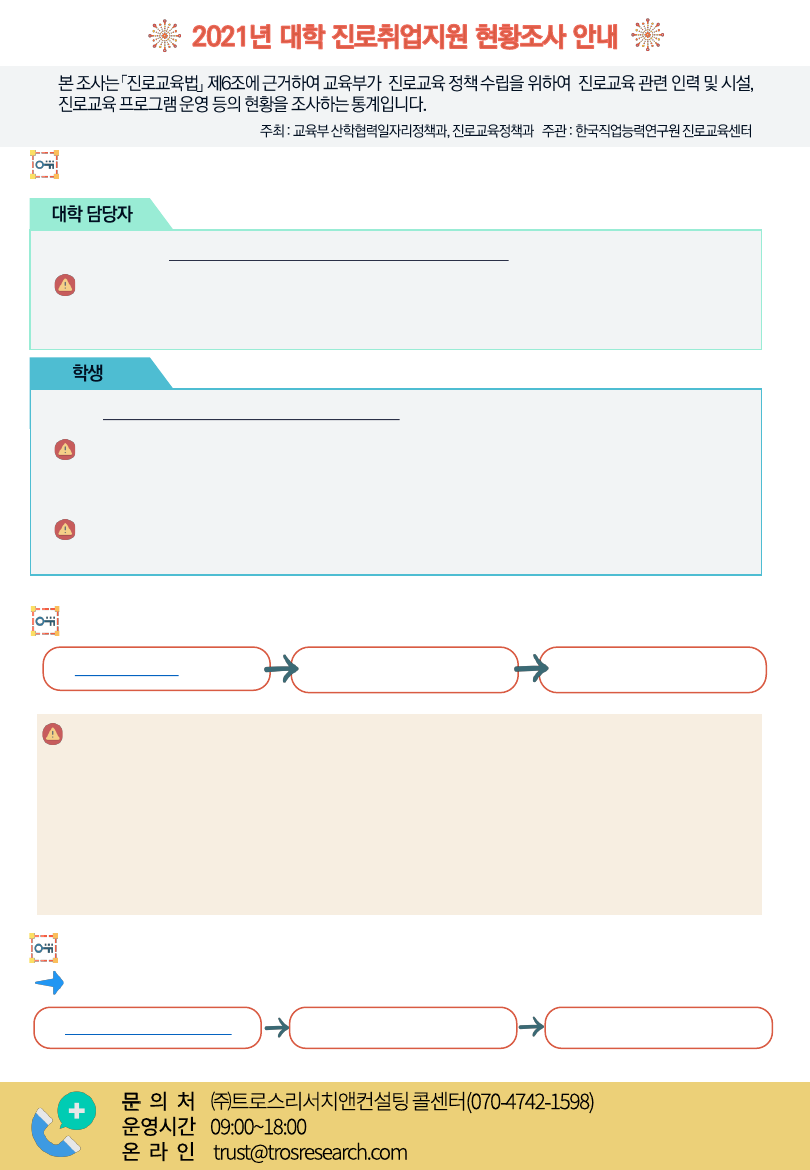
Task: Click the key icon above 대학 담당자
Action: pyautogui.click(x=45, y=164)
